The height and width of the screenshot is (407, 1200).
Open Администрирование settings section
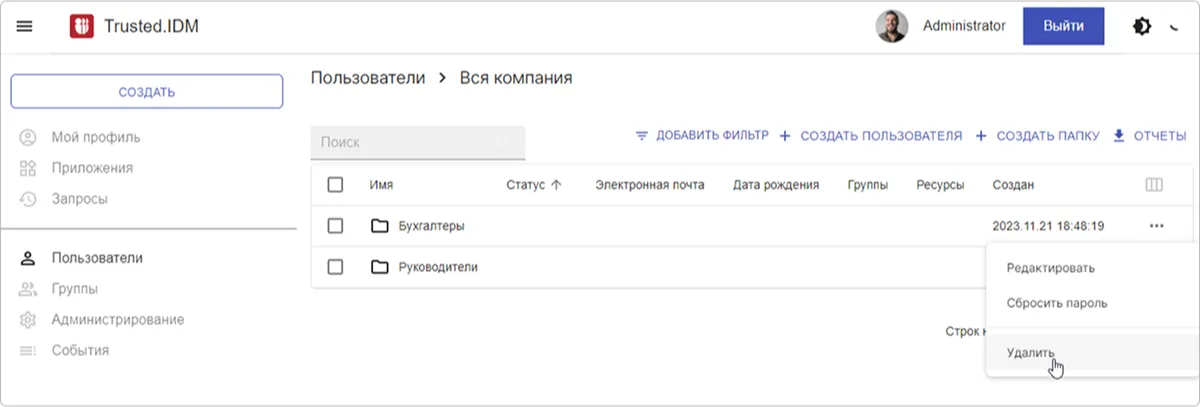(x=117, y=320)
